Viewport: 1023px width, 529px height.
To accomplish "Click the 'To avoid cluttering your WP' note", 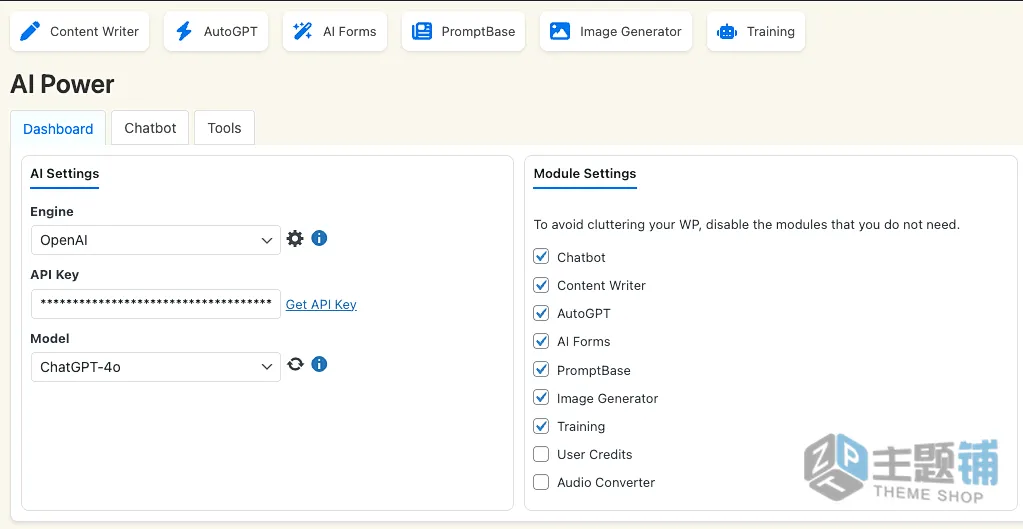I will tap(747, 225).
